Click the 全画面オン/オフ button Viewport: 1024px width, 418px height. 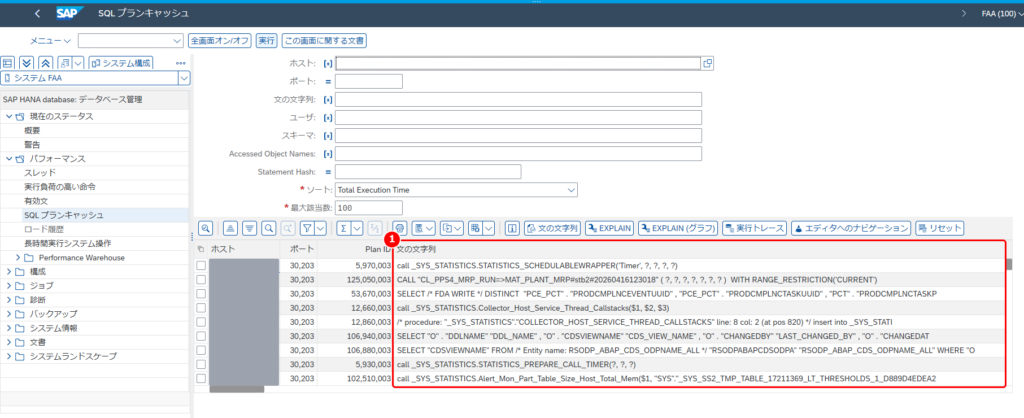pyautogui.click(x=219, y=40)
